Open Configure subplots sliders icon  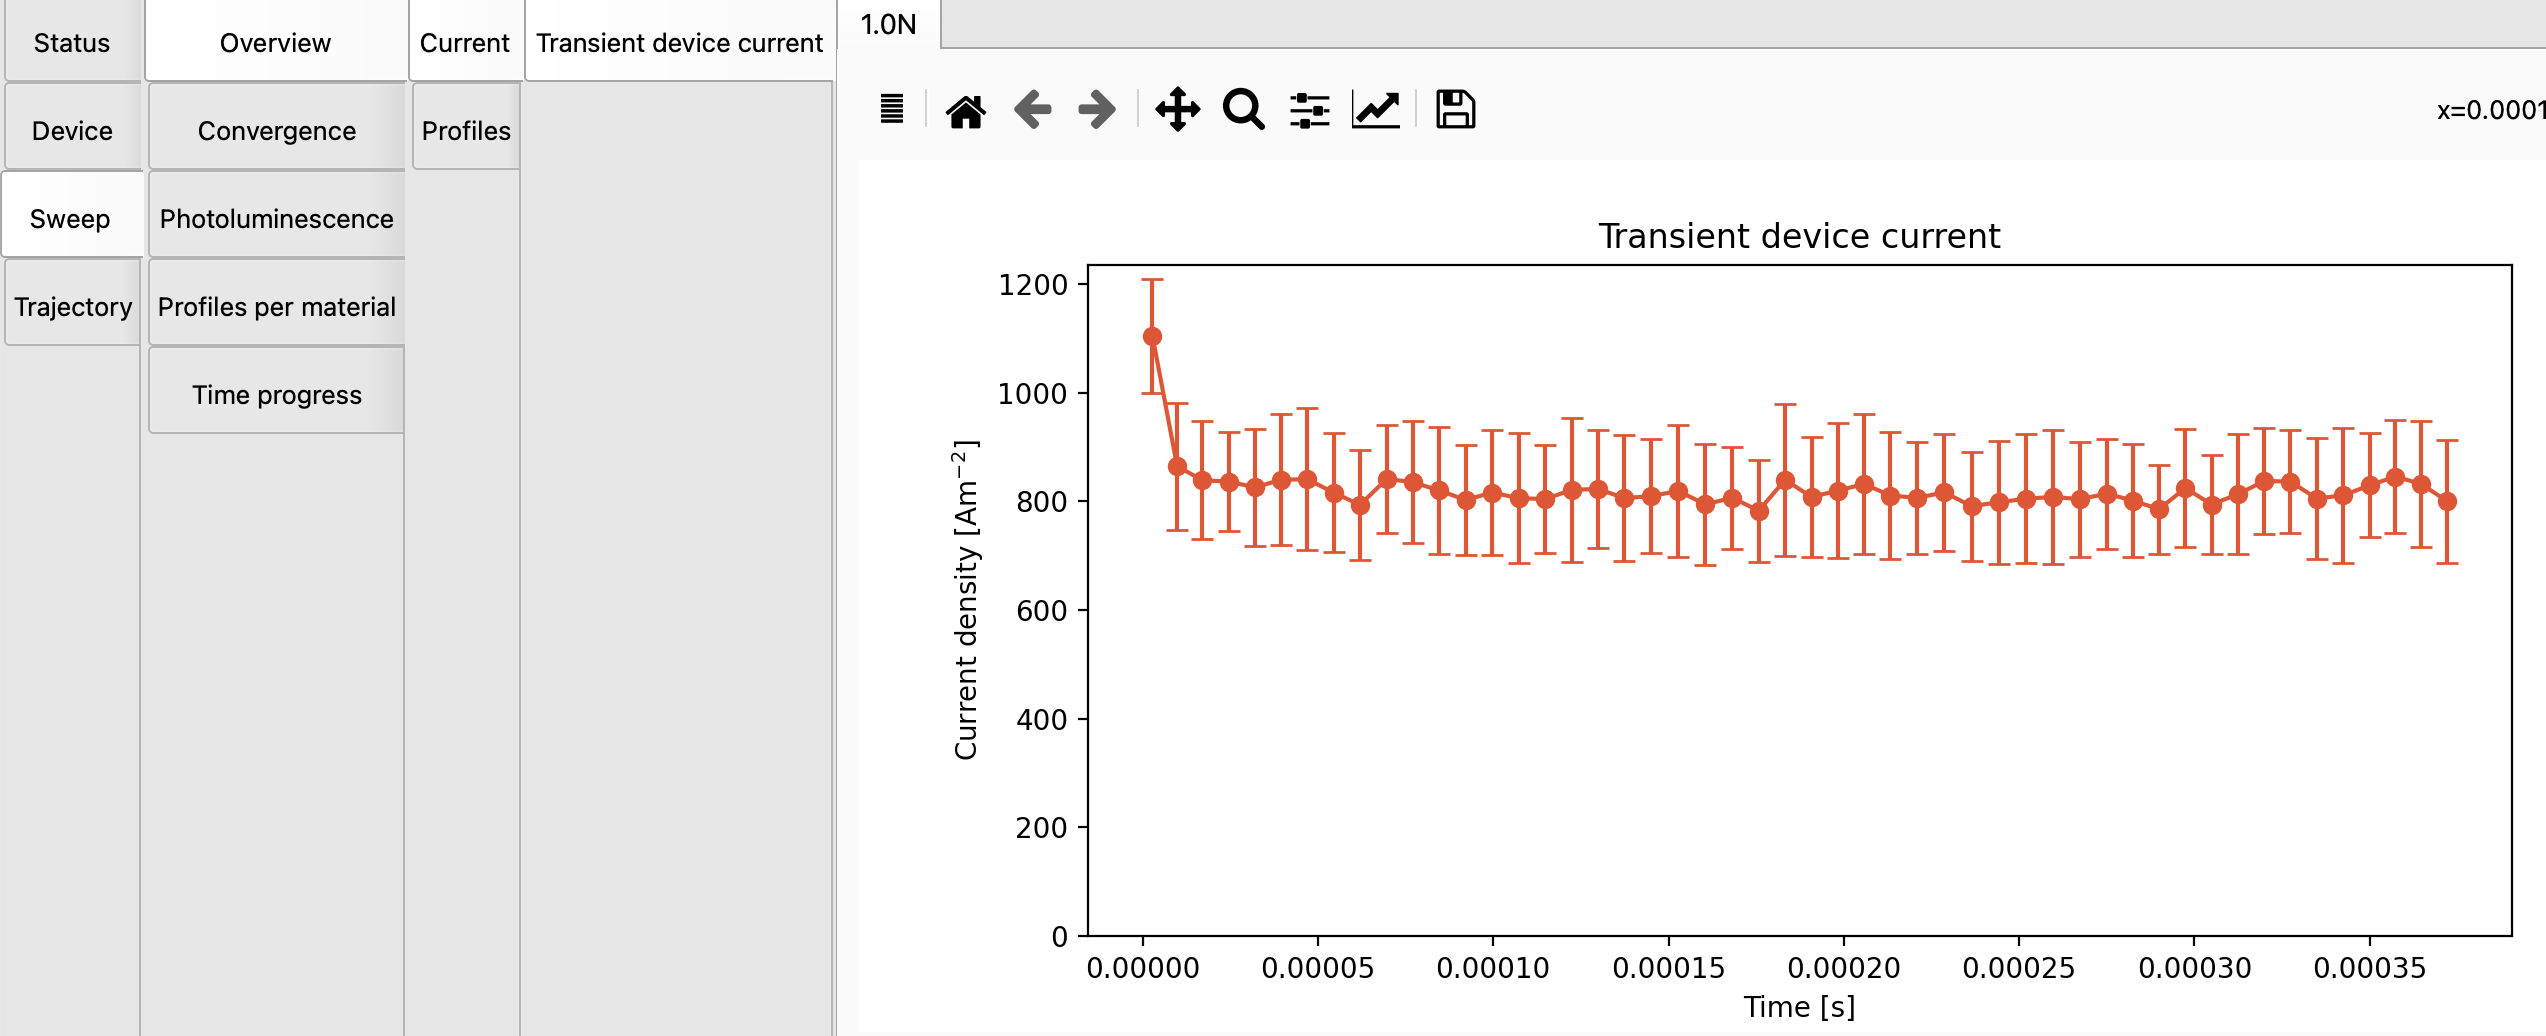click(x=1309, y=110)
